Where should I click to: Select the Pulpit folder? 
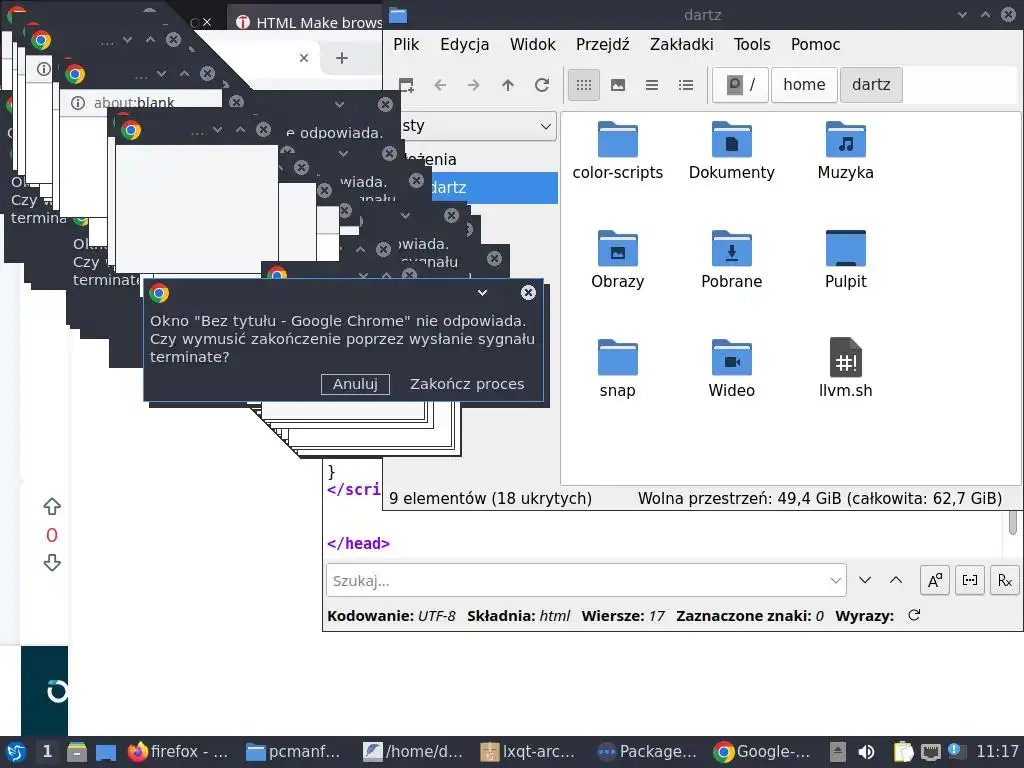click(846, 259)
